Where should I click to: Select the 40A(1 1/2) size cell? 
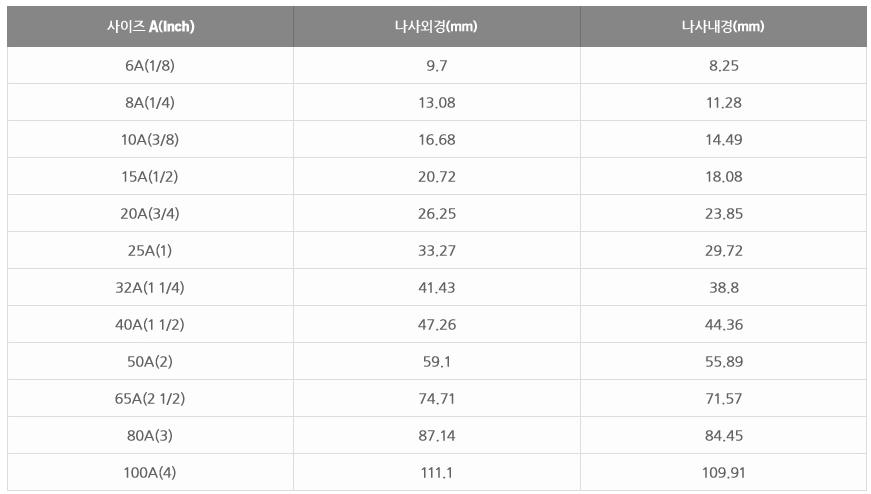point(150,325)
